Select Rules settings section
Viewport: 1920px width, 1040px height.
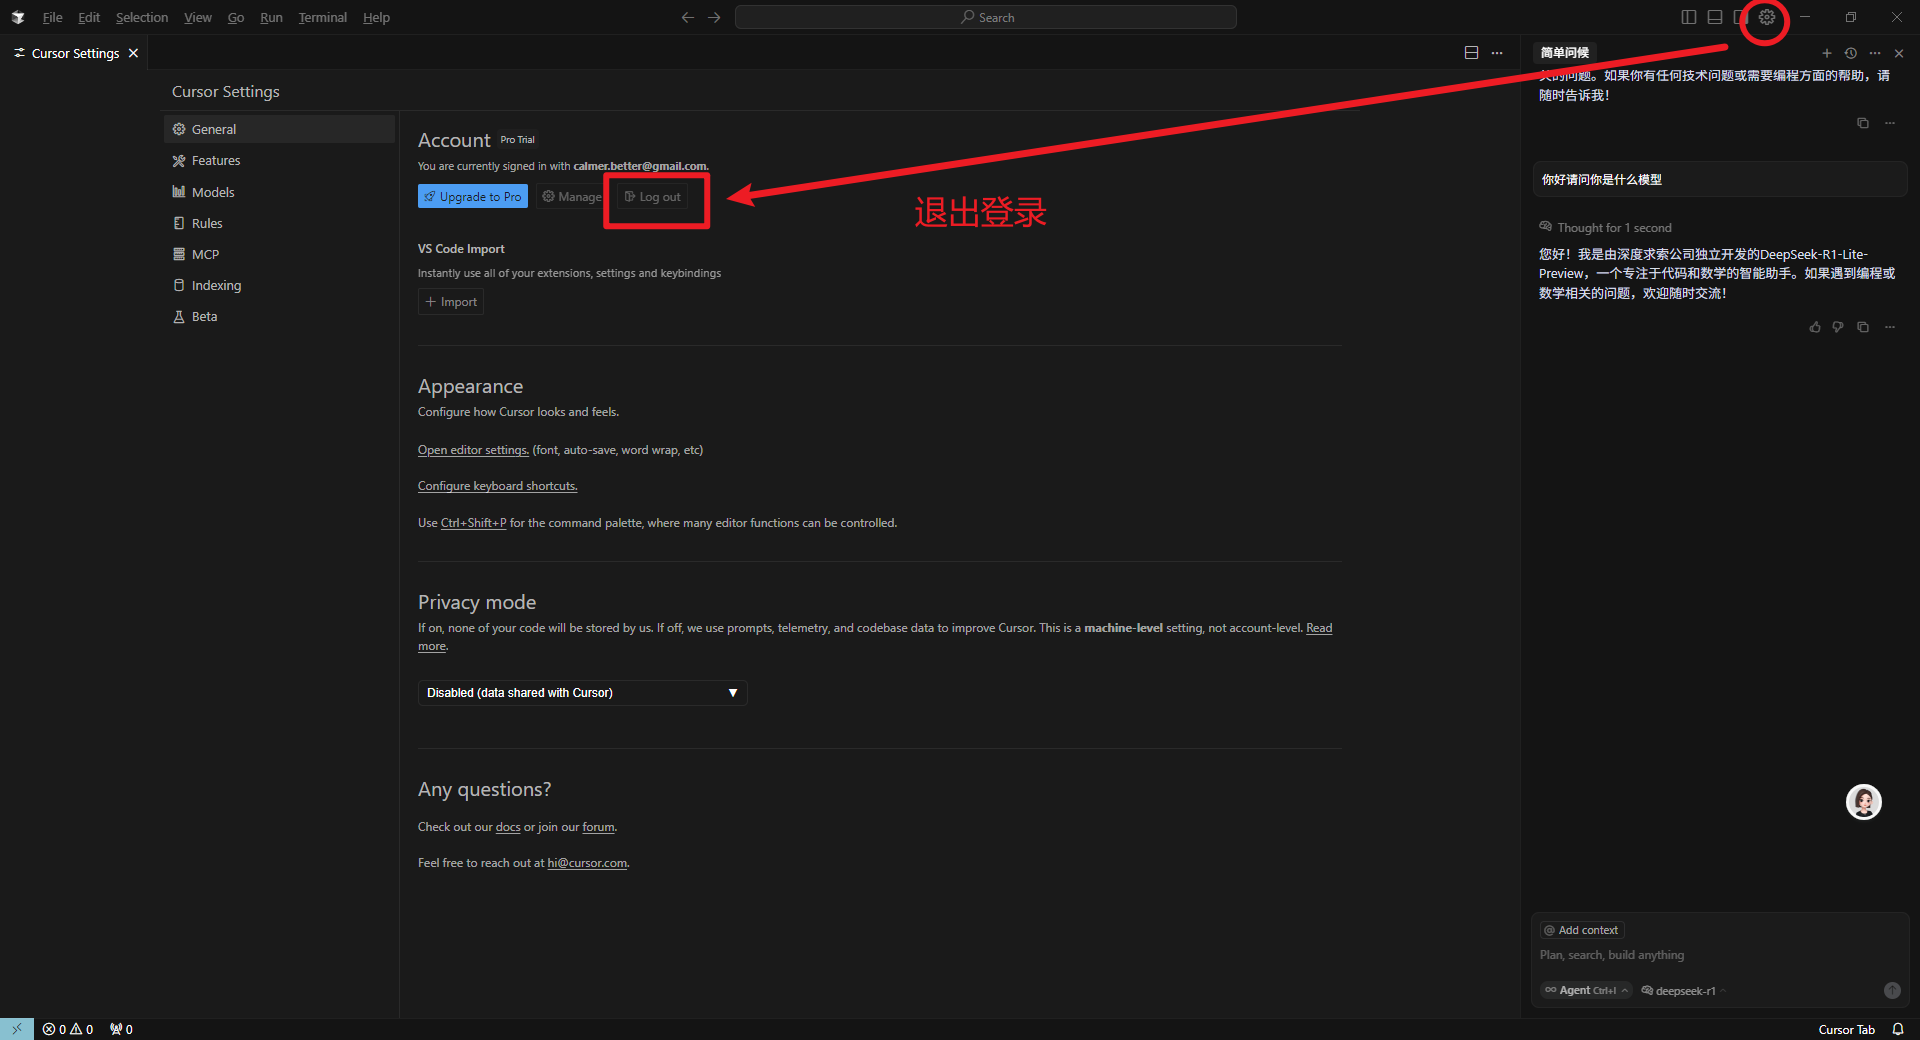point(279,223)
